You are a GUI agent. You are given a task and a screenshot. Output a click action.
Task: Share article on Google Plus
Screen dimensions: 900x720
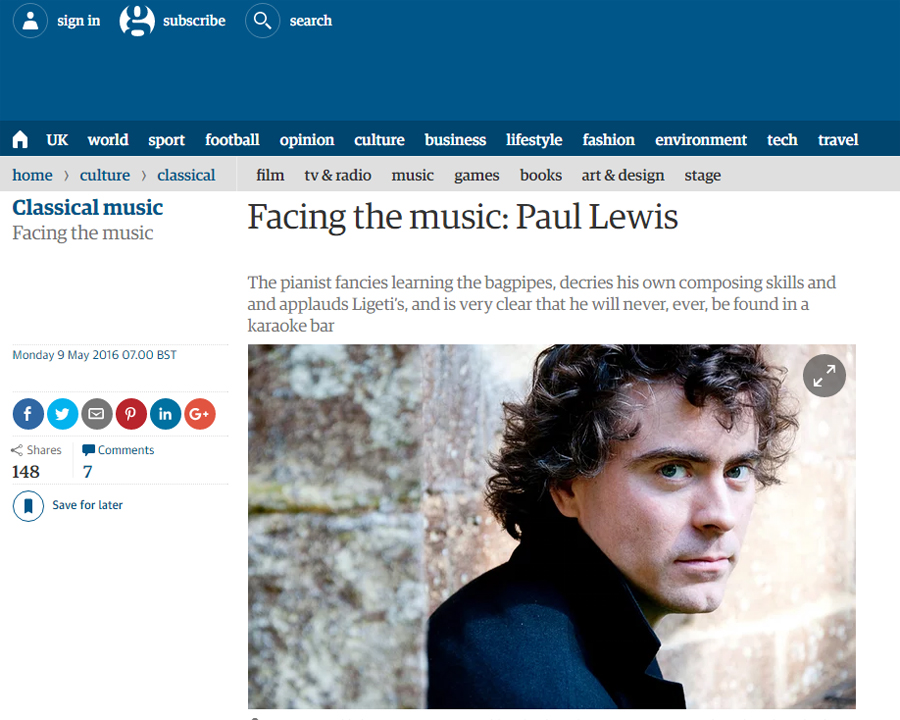click(x=200, y=413)
